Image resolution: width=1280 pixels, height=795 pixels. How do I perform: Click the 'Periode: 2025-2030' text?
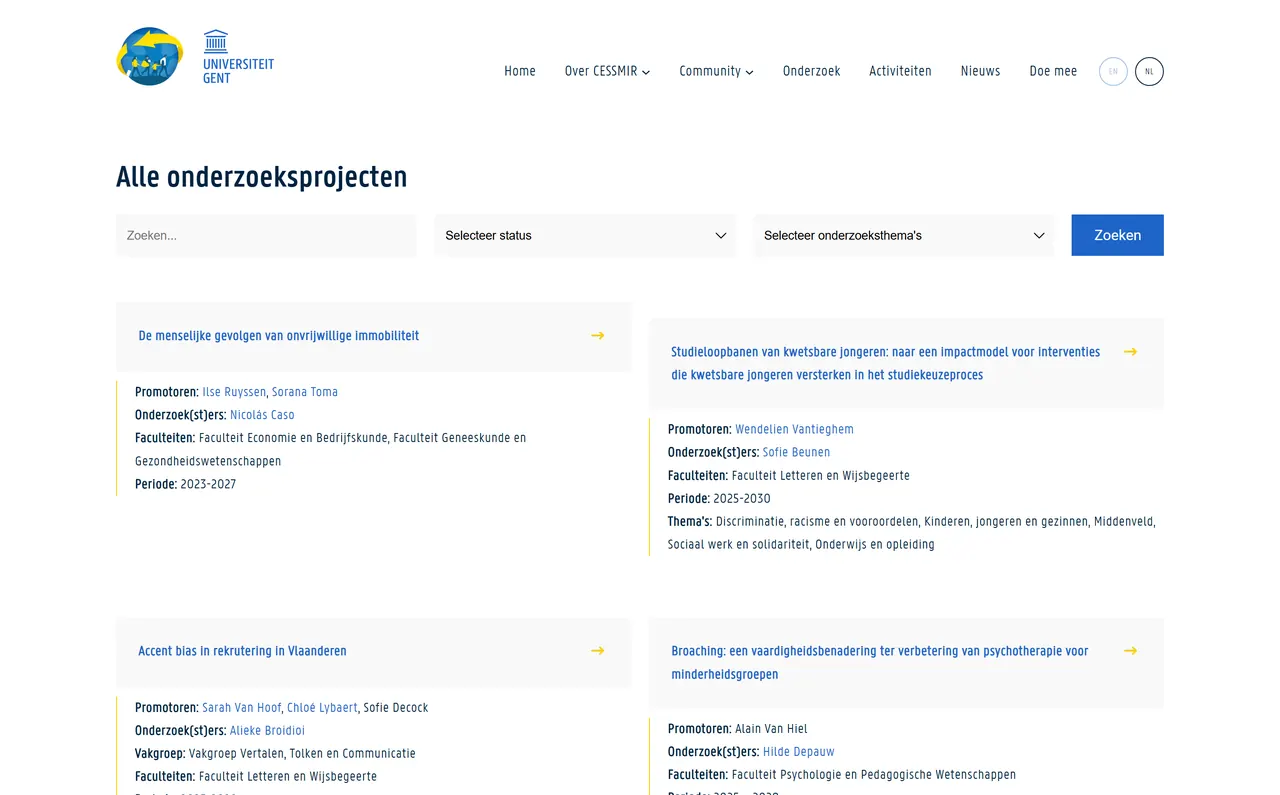pos(719,499)
